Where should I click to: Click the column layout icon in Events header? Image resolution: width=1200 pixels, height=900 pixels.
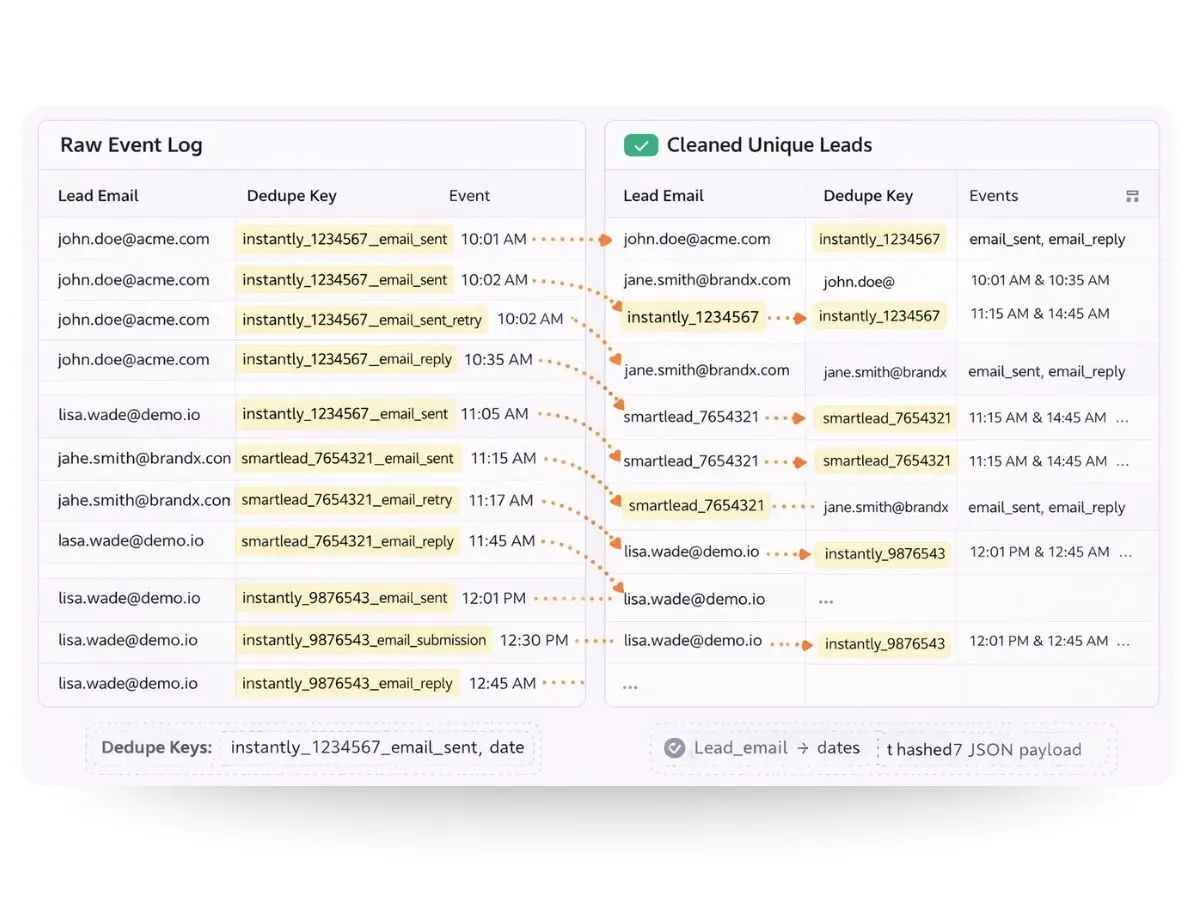tap(1132, 196)
